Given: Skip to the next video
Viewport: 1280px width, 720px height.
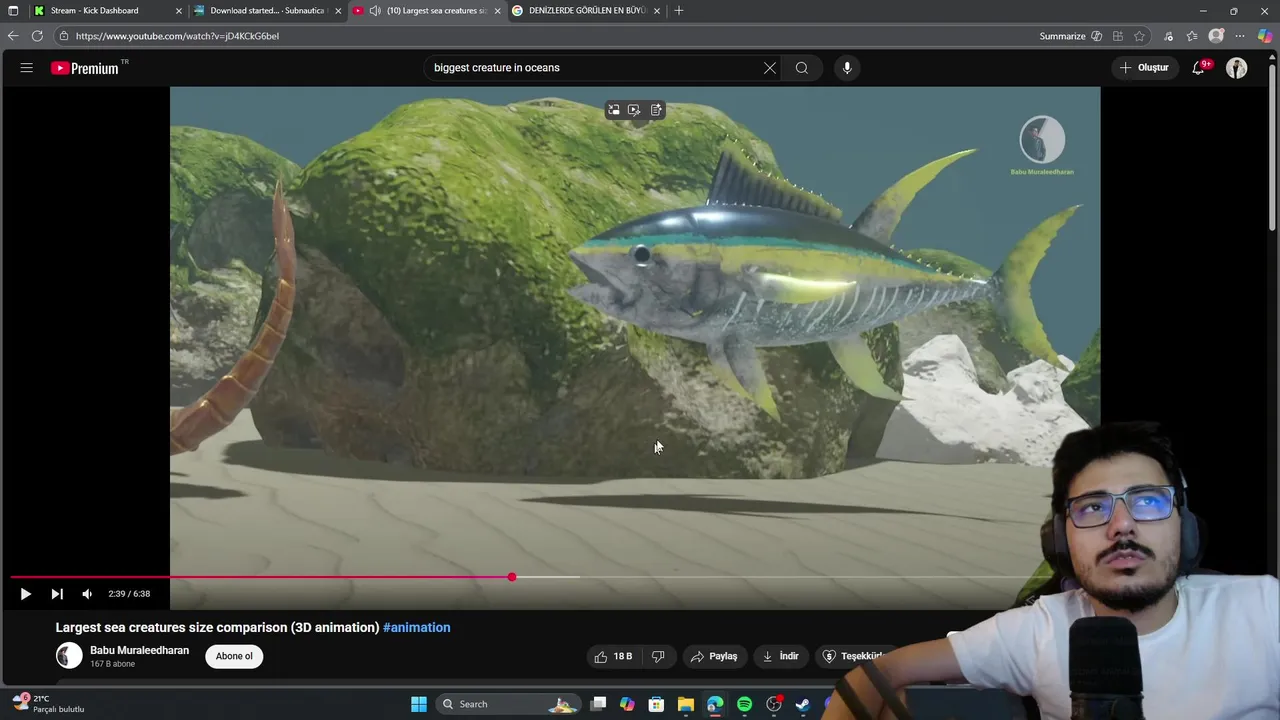Looking at the screenshot, I should [57, 594].
